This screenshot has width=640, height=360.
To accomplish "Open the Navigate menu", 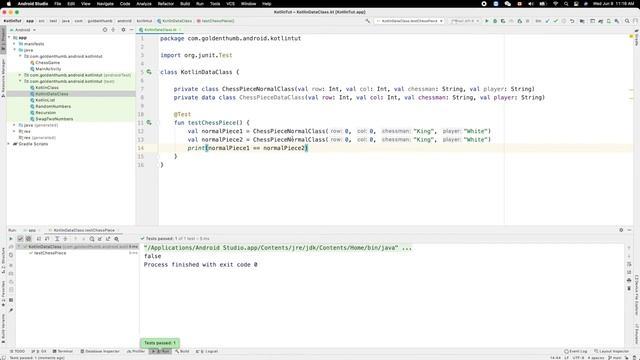I will pyautogui.click(x=105, y=4).
